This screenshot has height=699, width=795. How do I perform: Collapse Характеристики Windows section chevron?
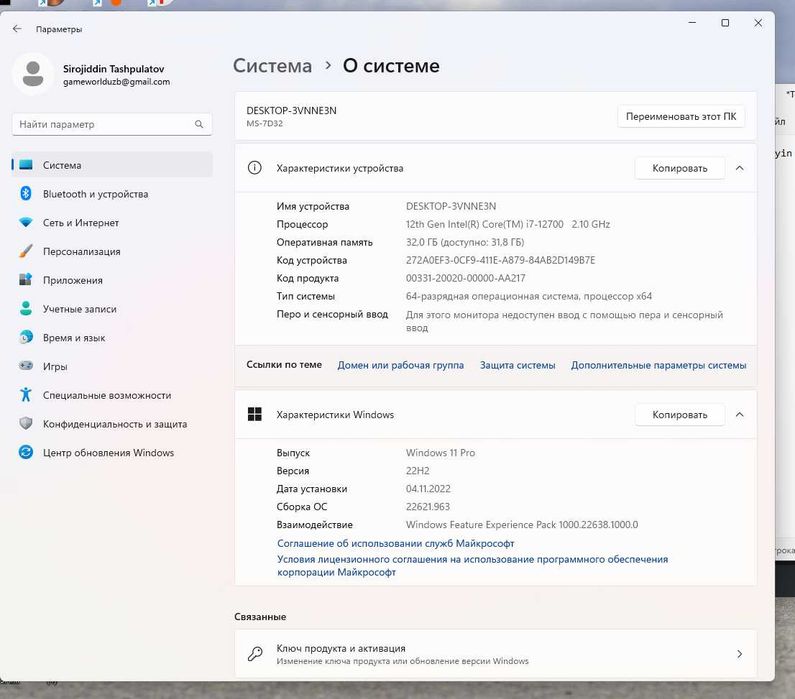click(740, 414)
